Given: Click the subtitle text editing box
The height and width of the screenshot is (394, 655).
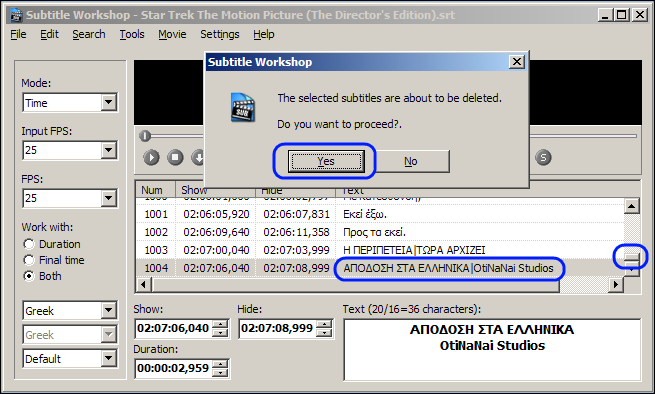Looking at the screenshot, I should tap(492, 350).
